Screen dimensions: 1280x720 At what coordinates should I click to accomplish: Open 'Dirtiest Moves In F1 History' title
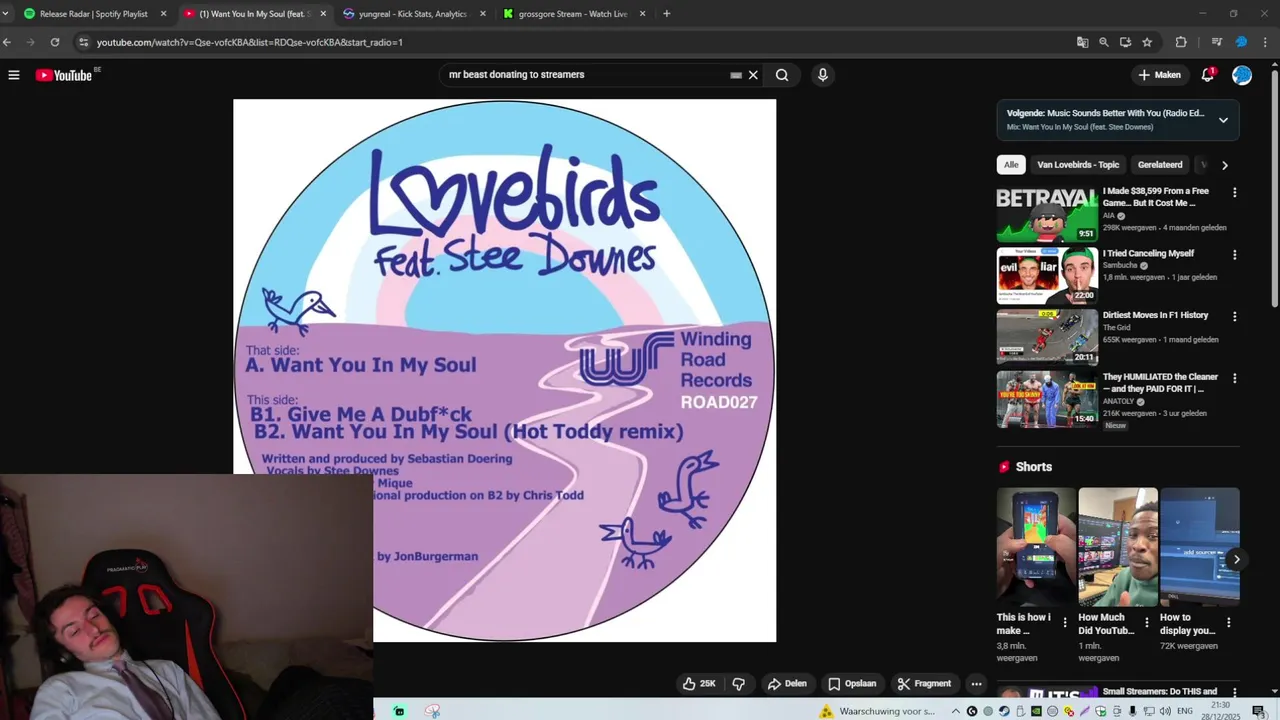point(1155,315)
